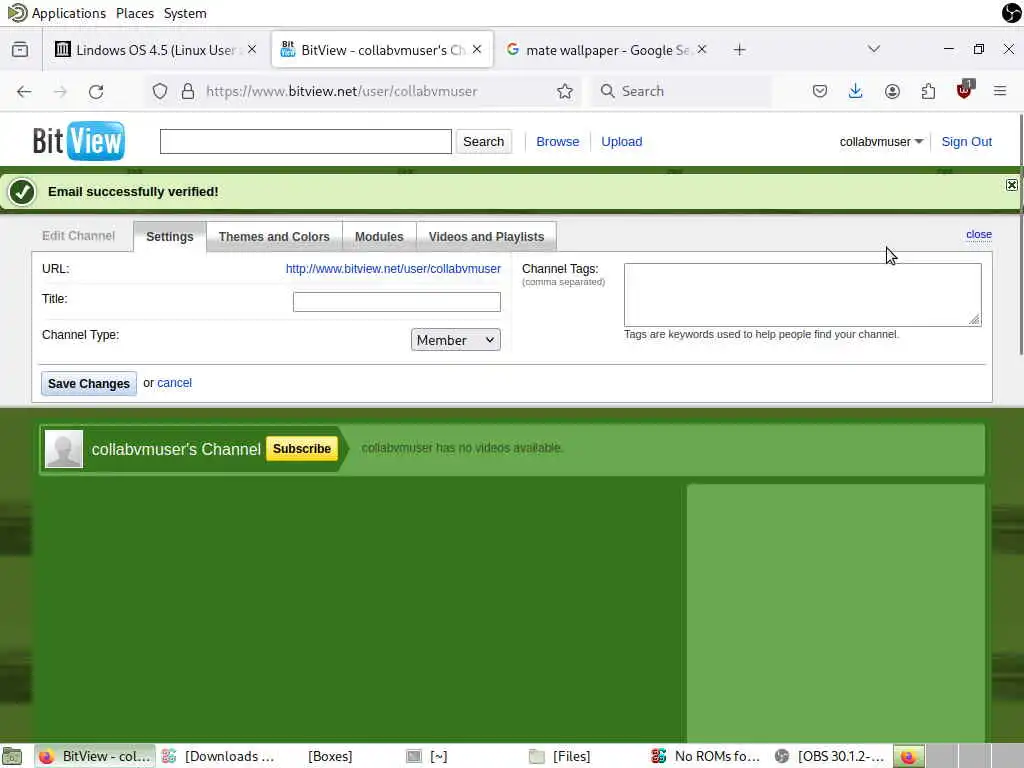Click the Firefox icon at panel right end

click(x=908, y=756)
